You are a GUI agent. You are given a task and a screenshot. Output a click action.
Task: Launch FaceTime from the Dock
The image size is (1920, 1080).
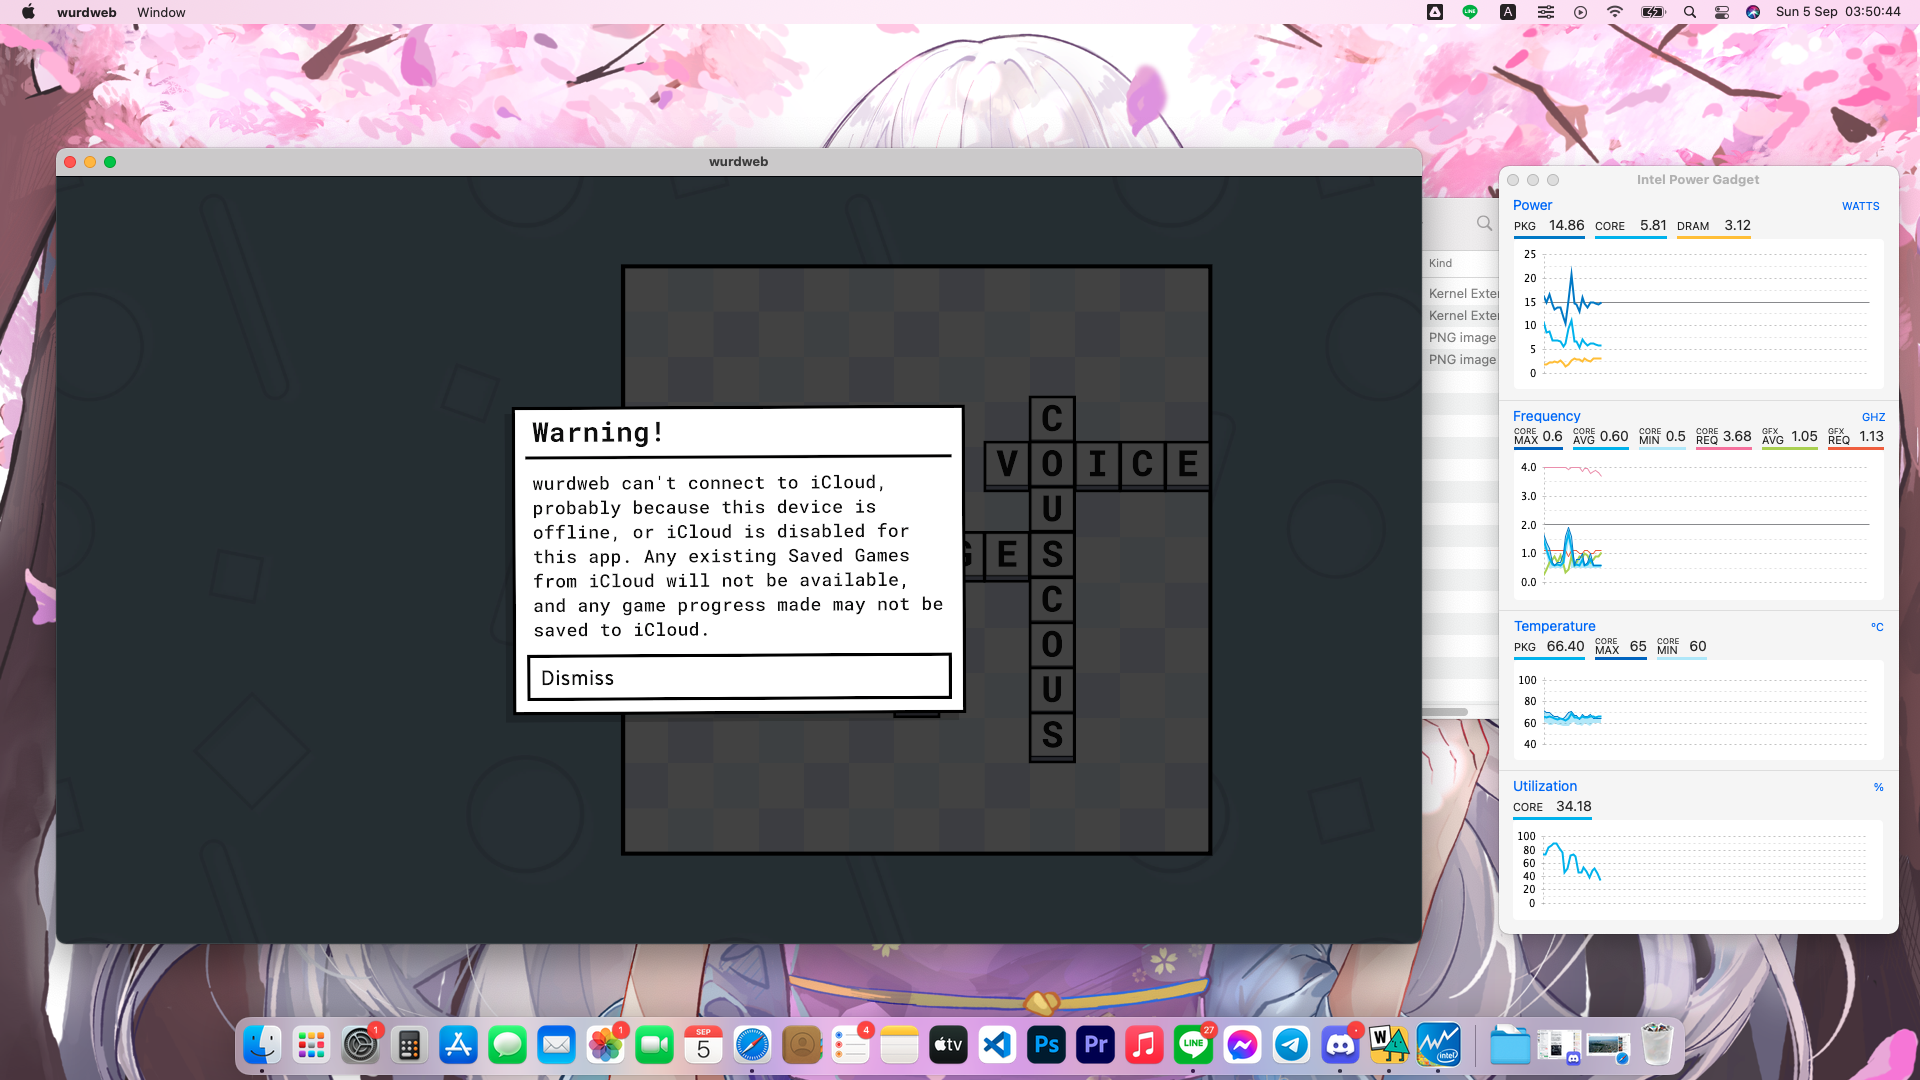(x=654, y=1045)
